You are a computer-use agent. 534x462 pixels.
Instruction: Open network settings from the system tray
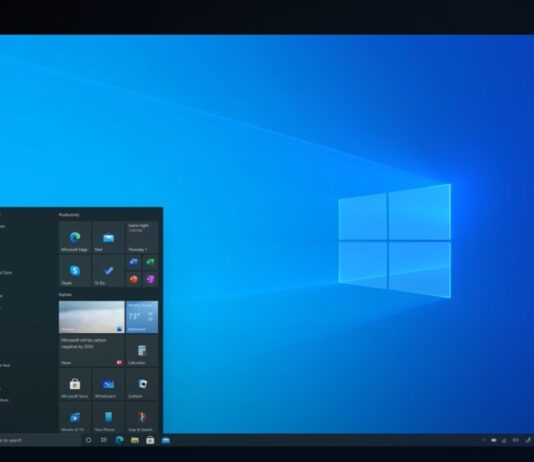504,440
